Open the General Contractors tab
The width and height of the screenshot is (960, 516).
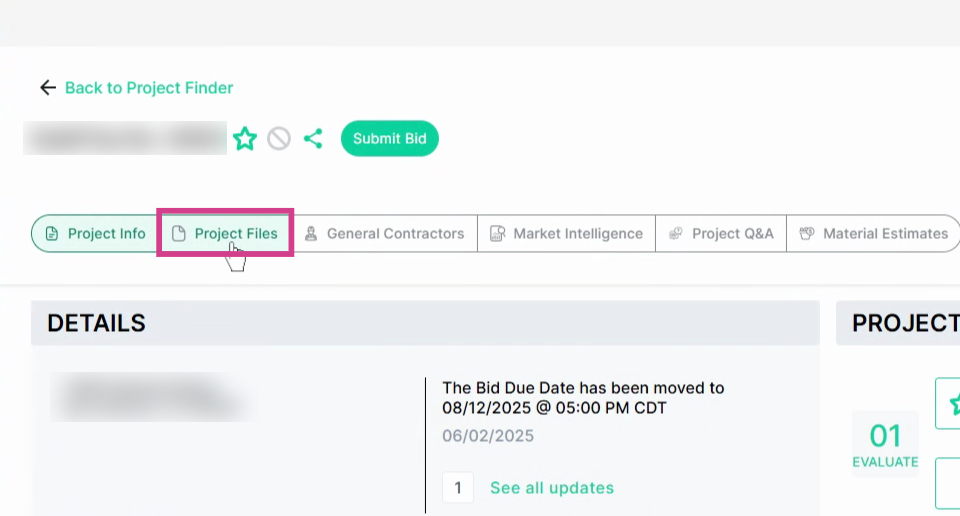384,233
